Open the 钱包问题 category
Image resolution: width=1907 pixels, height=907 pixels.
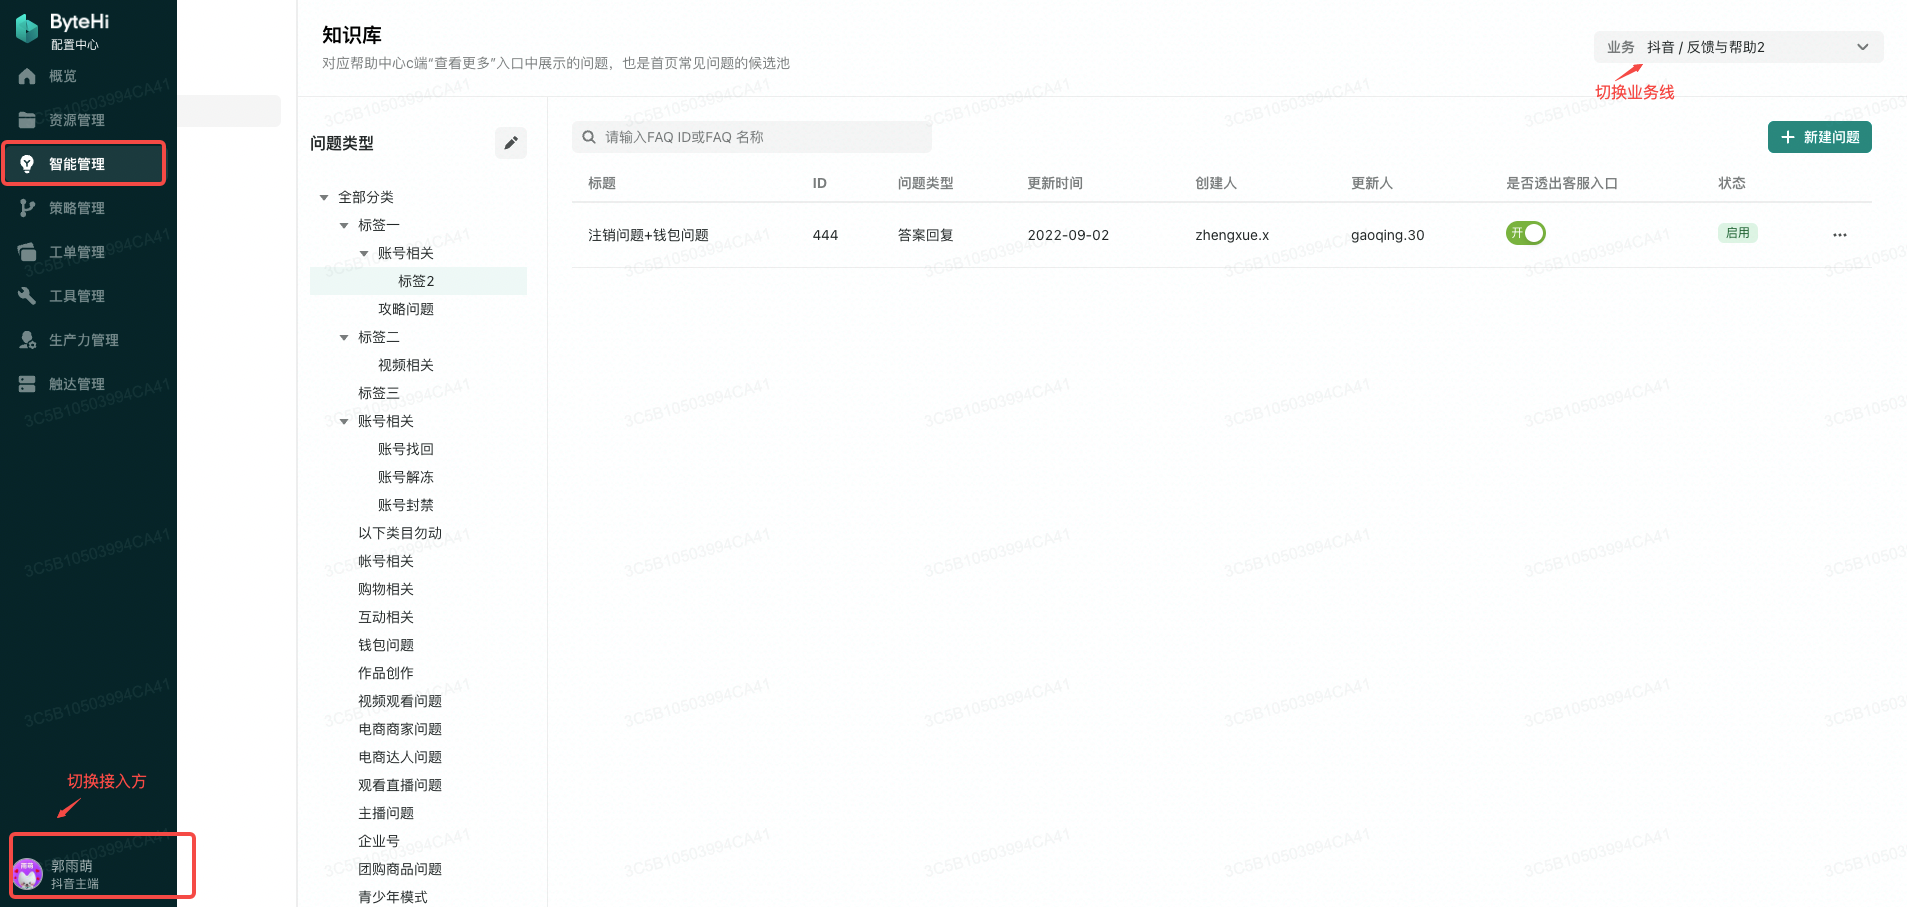coord(386,645)
